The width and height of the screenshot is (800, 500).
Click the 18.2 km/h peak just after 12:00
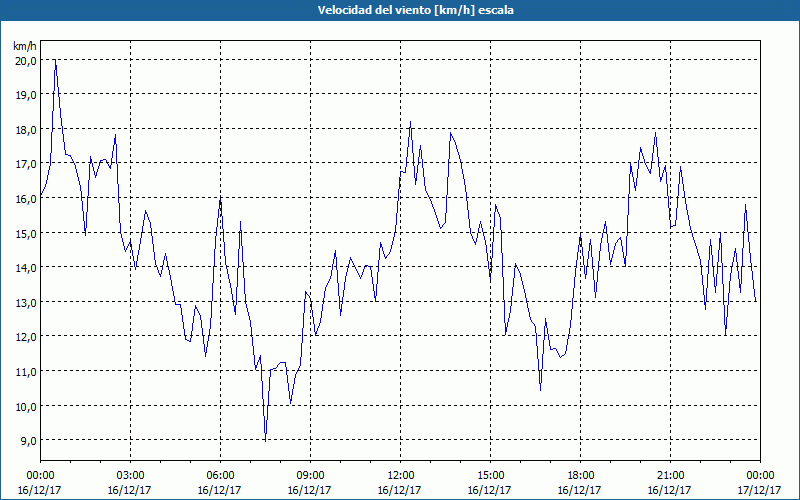pyautogui.click(x=411, y=121)
